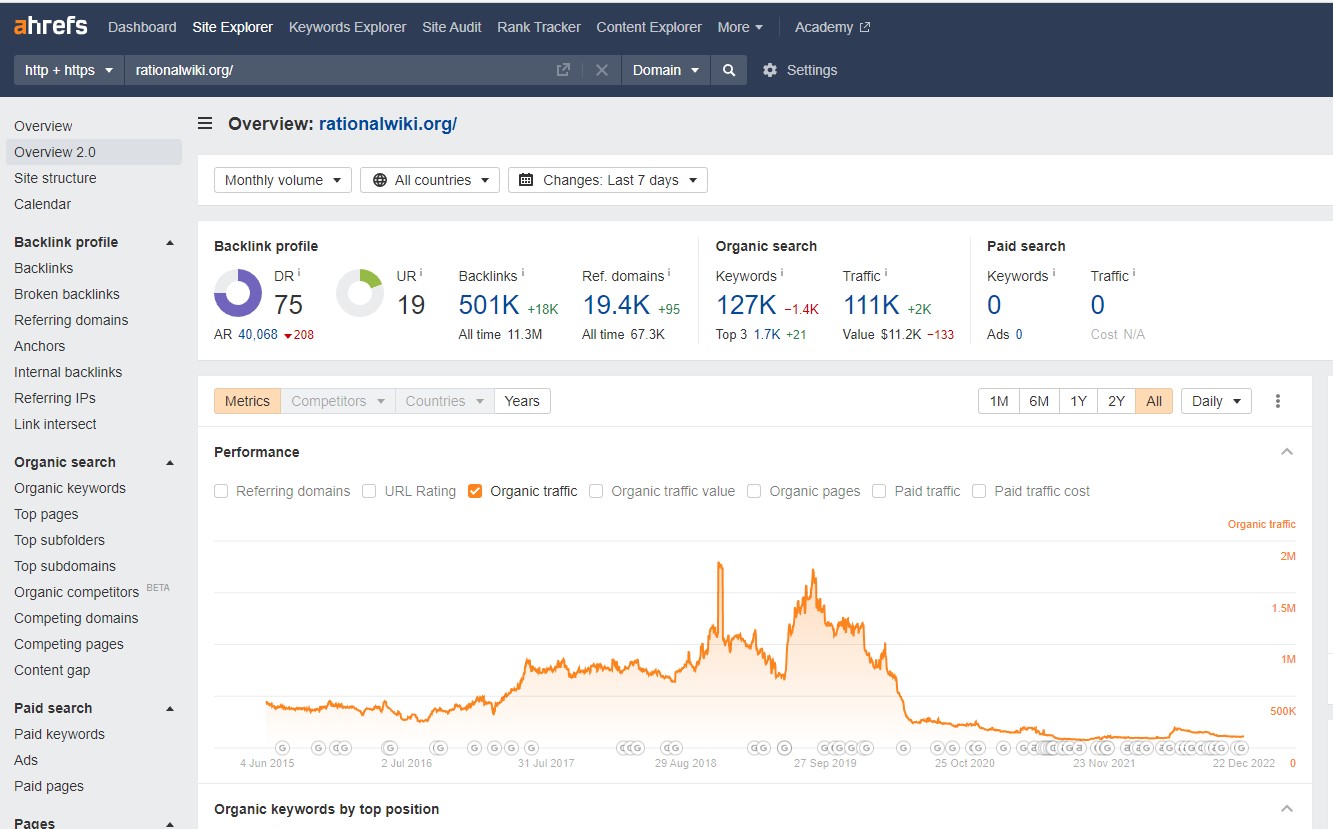
Task: Collapse the Performance section chevron
Action: click(1287, 452)
